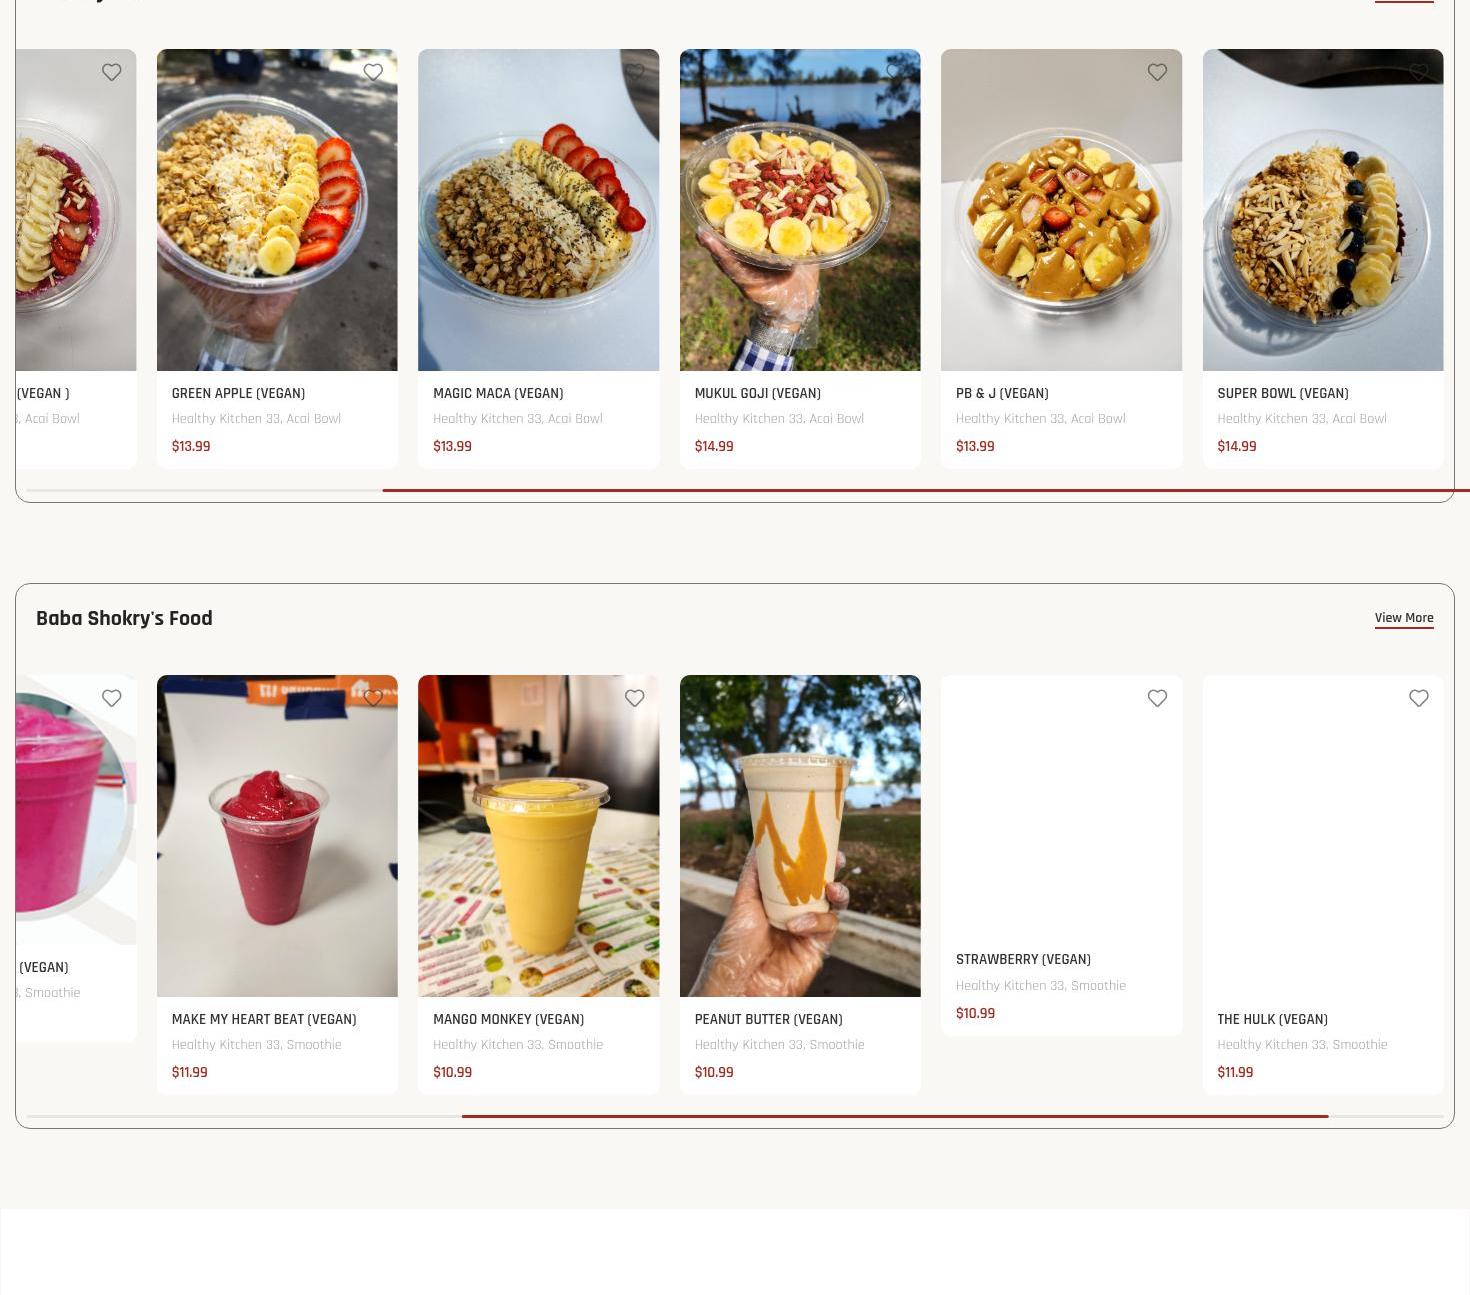Add Super Bowl (Vegan) to favorites heart
Screen dimensions: 1470x1295
click(1418, 72)
